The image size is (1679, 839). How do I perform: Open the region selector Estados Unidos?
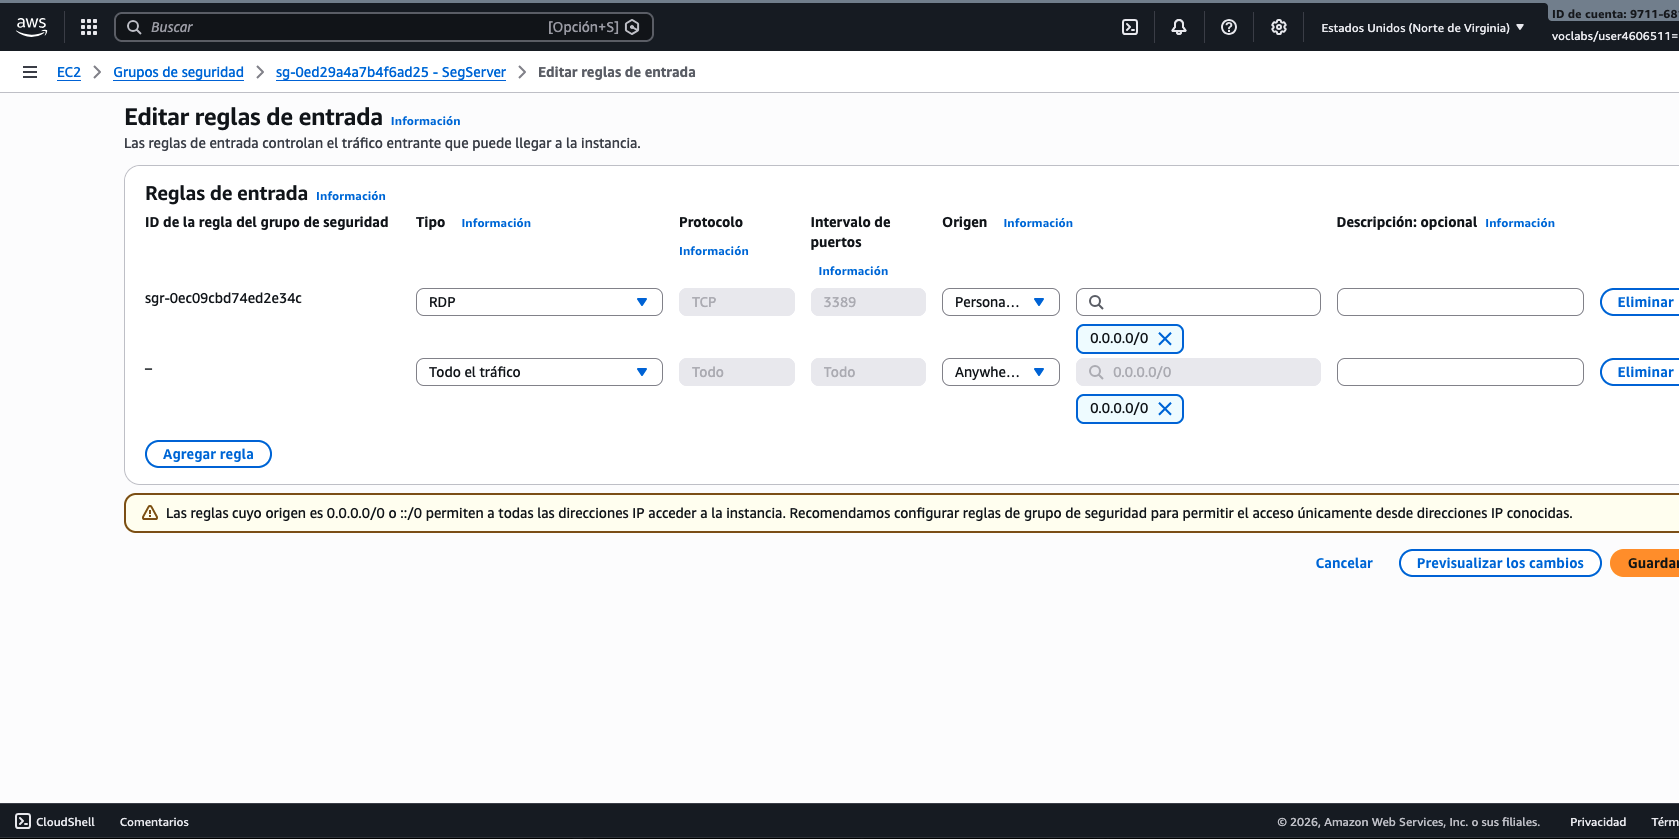click(1422, 28)
